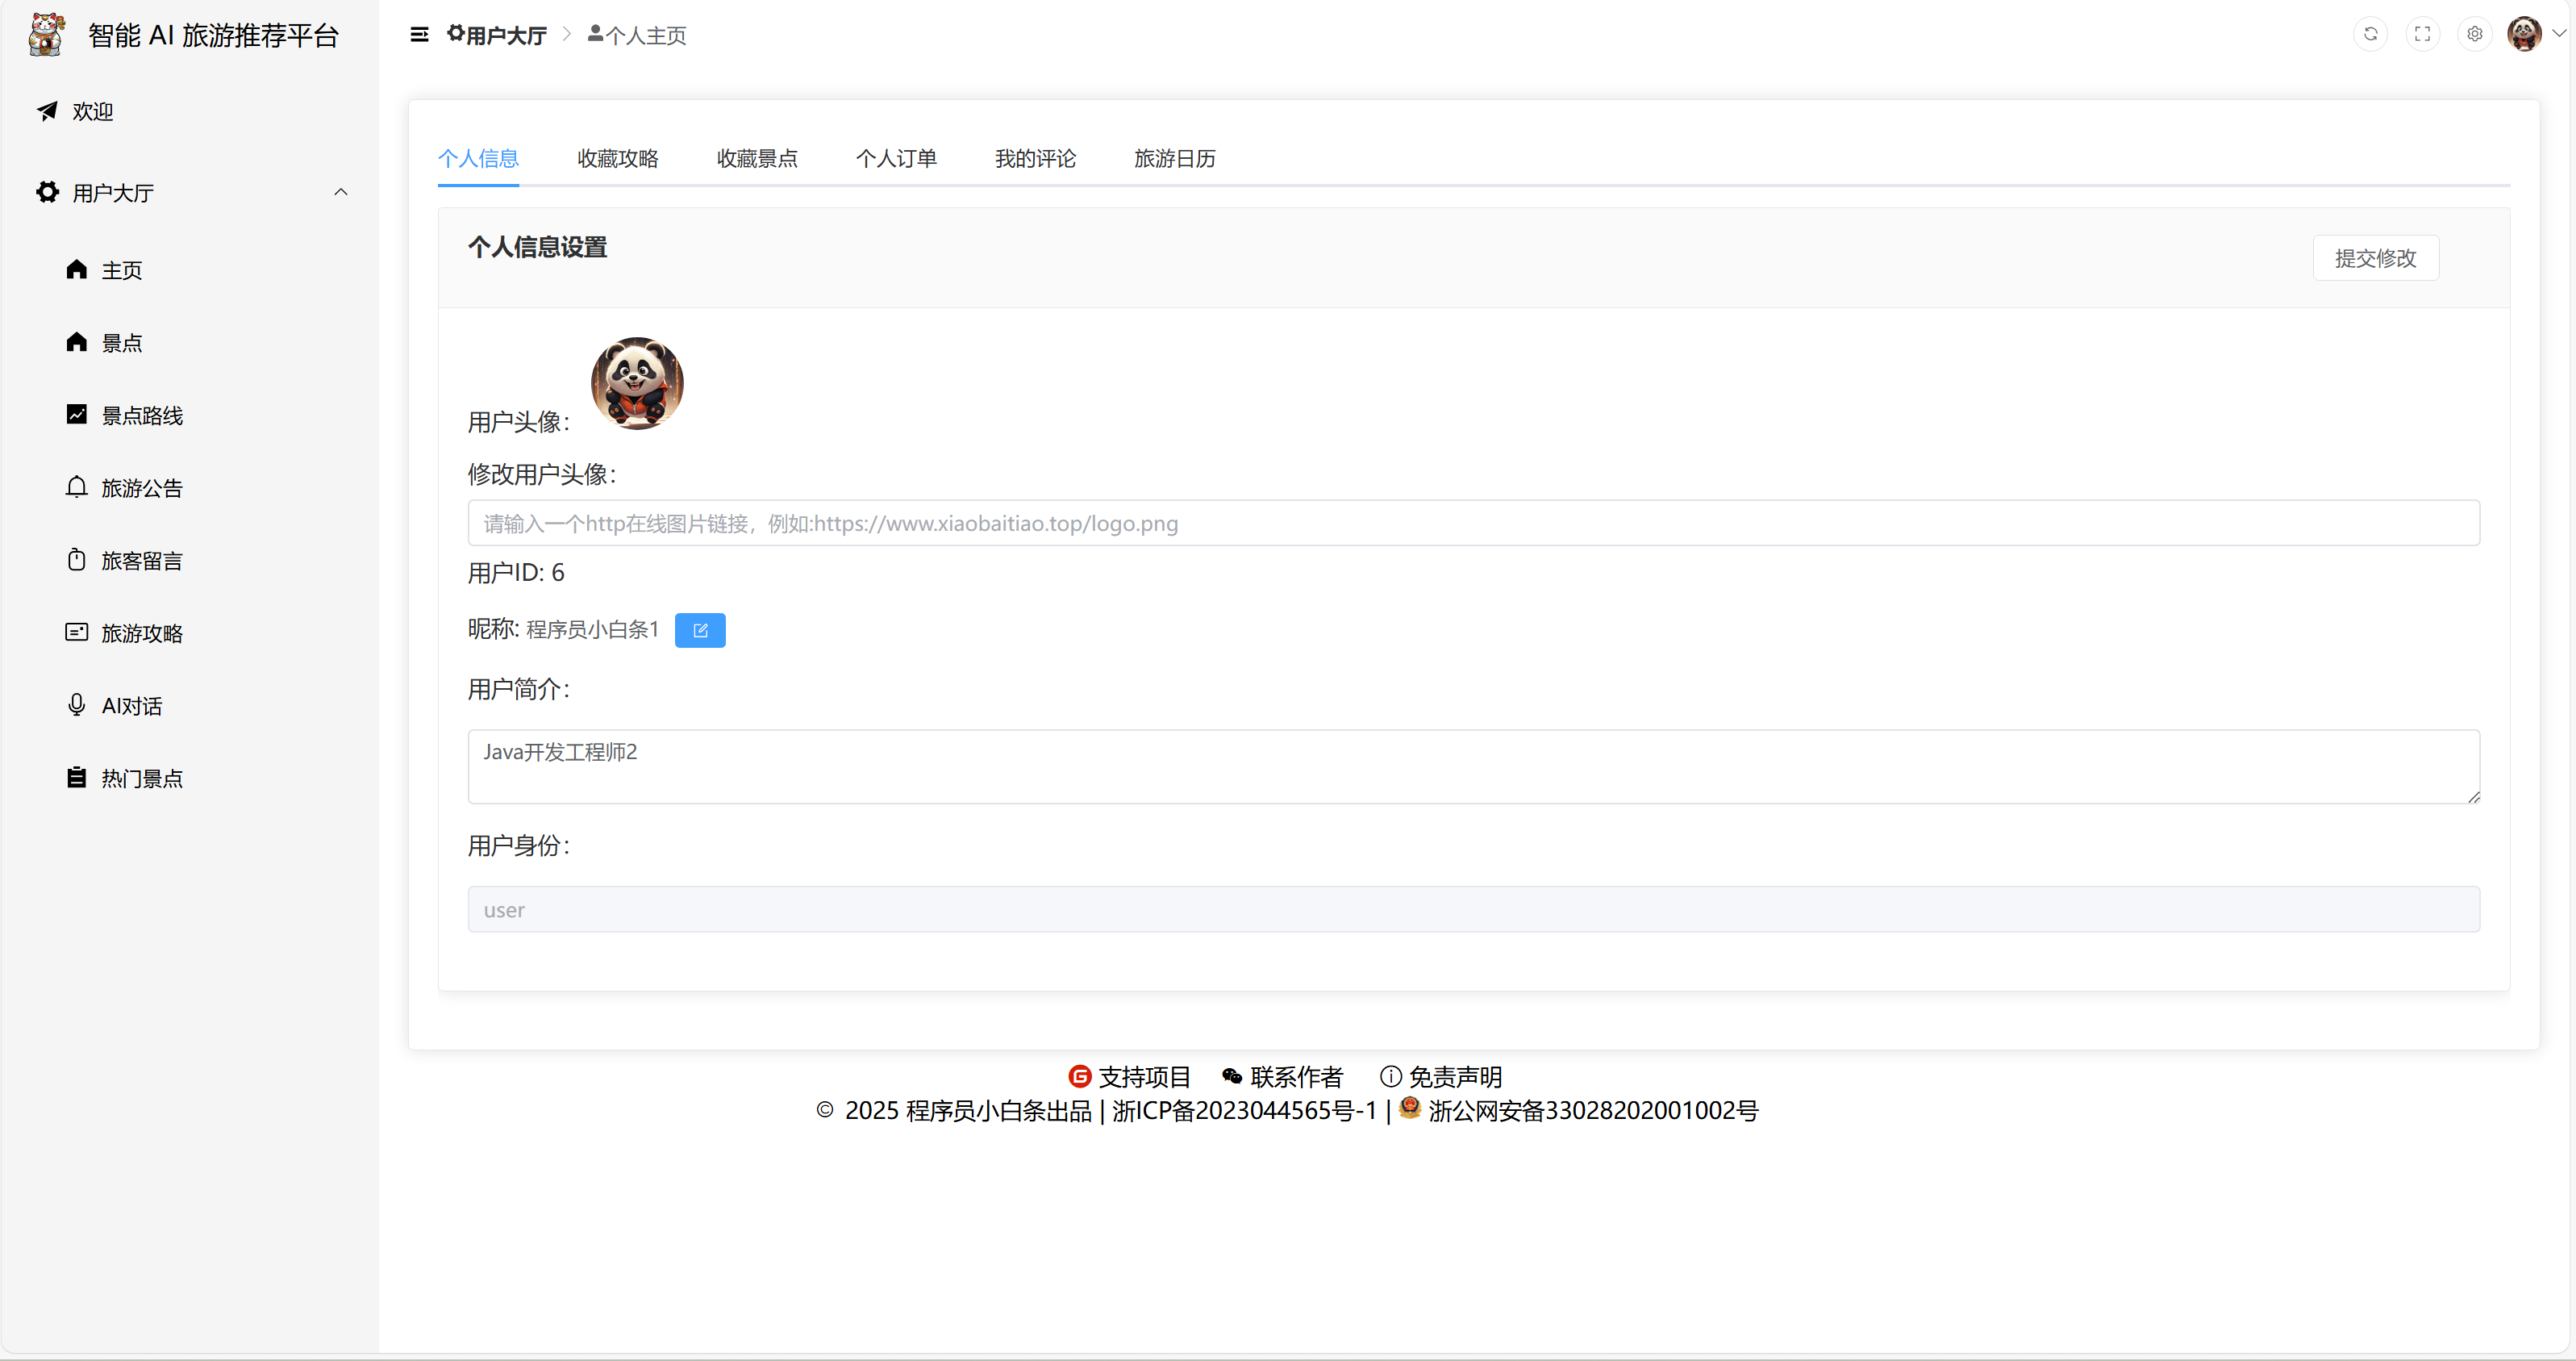2576x1361 pixels.
Task: Switch to the 旅游日历 tab
Action: (x=1174, y=158)
